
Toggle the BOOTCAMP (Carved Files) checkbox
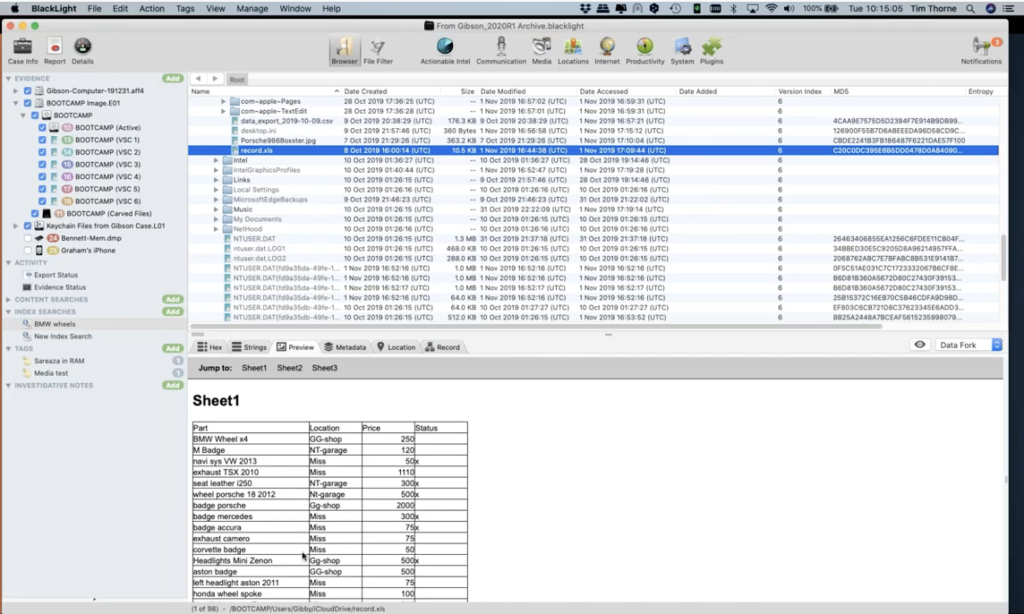35,214
